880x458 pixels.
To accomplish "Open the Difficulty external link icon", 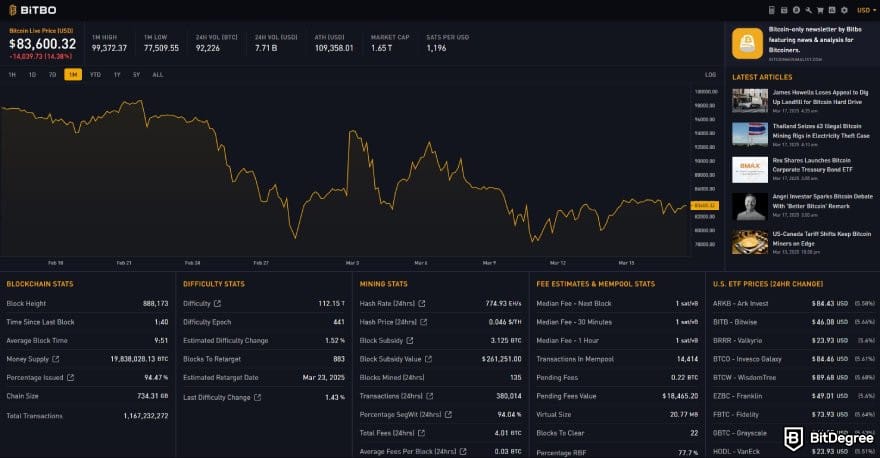I will tap(217, 304).
